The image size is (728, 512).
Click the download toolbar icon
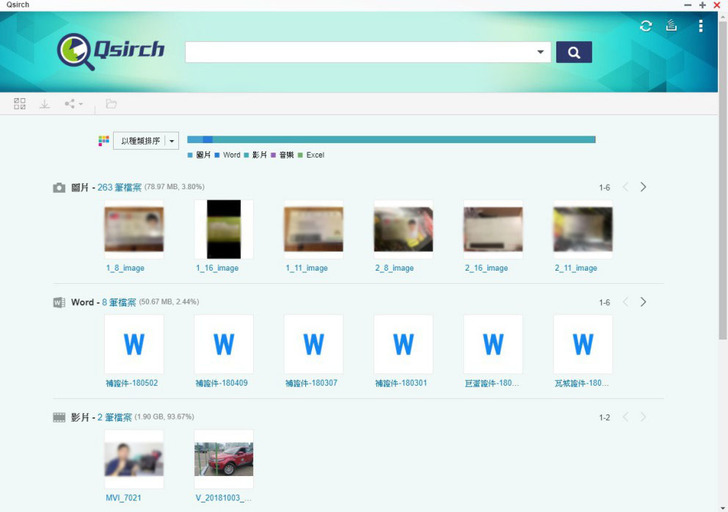point(45,104)
